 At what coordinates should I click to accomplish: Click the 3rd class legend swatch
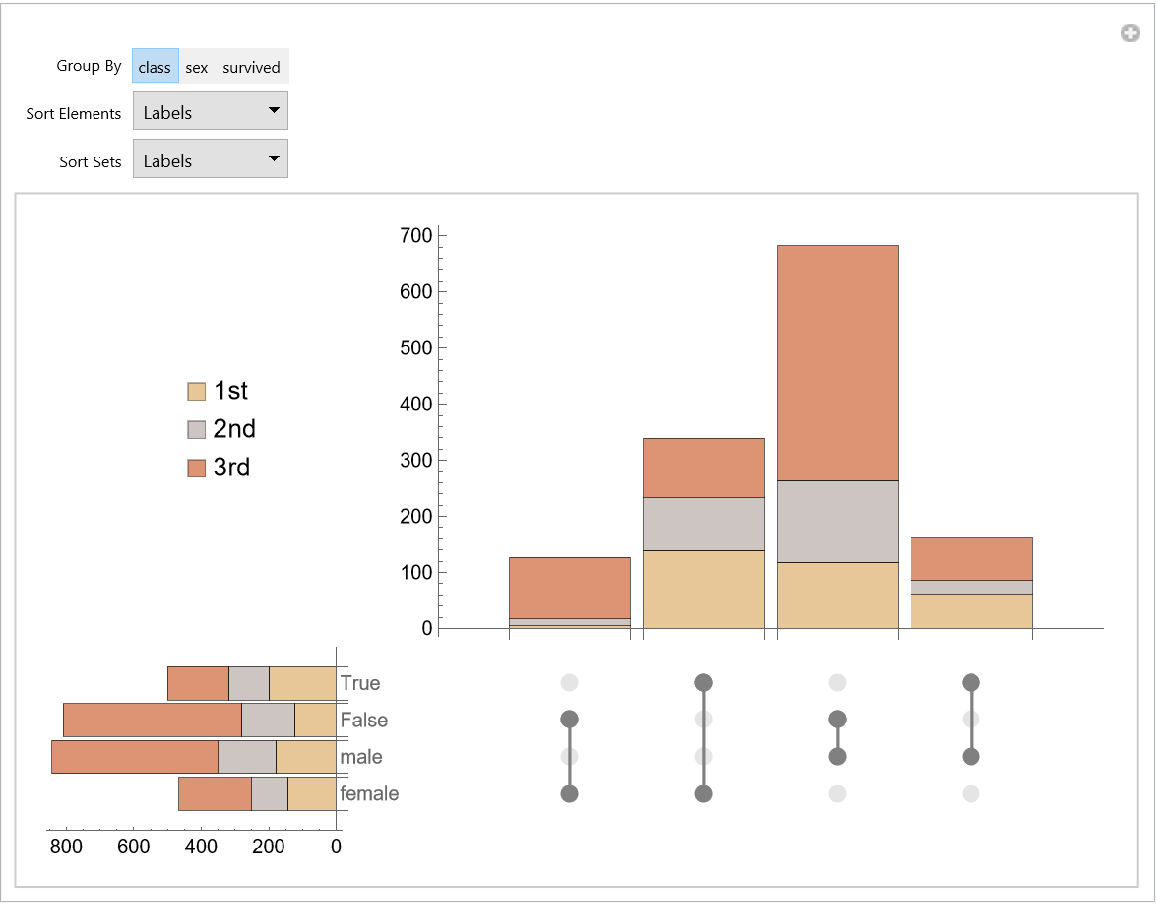coord(197,468)
